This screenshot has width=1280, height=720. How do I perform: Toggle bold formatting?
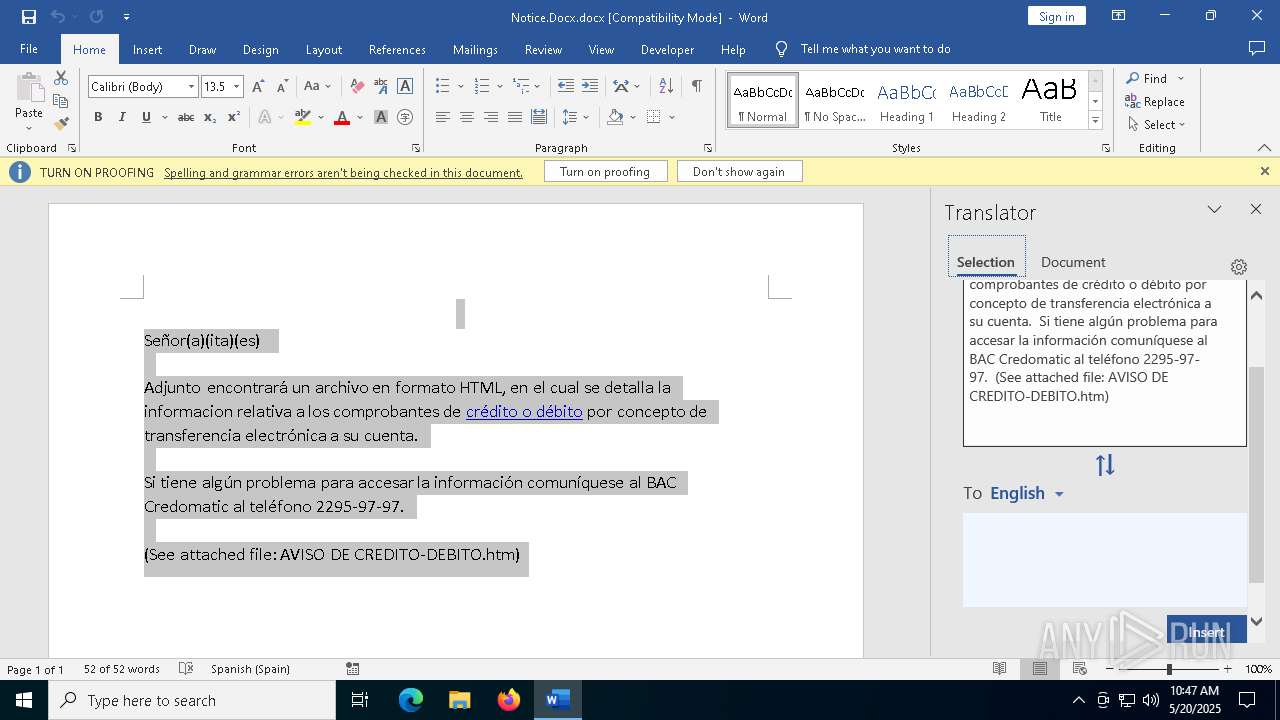[x=98, y=117]
